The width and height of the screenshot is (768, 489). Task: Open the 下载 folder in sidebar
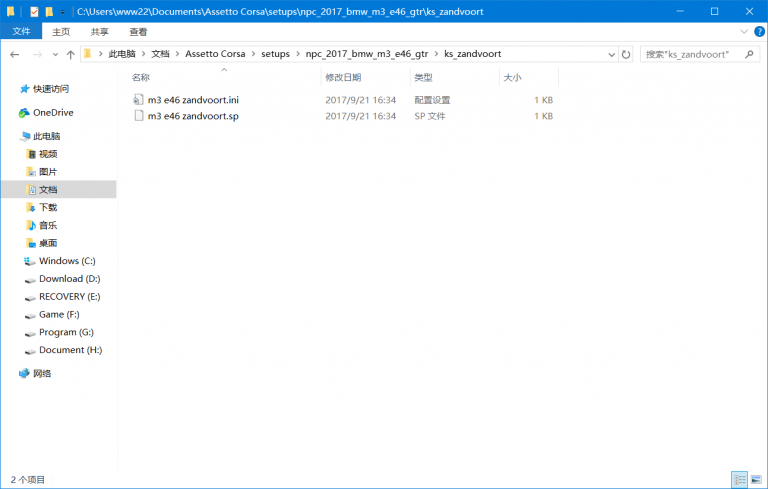tap(48, 207)
